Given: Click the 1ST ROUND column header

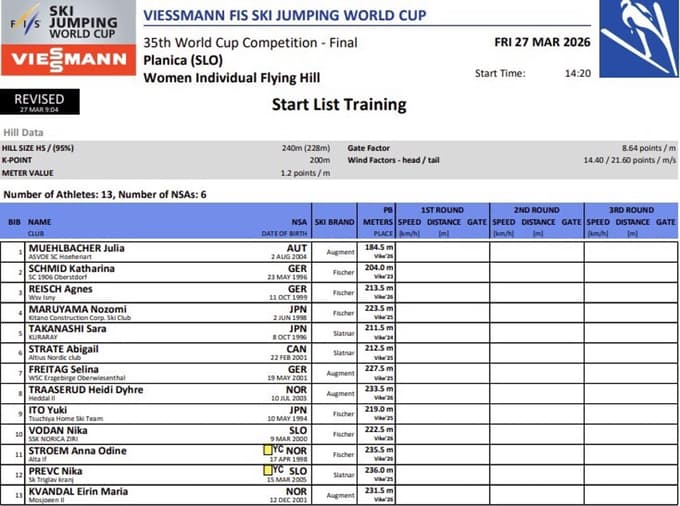Looking at the screenshot, I should point(441,210).
